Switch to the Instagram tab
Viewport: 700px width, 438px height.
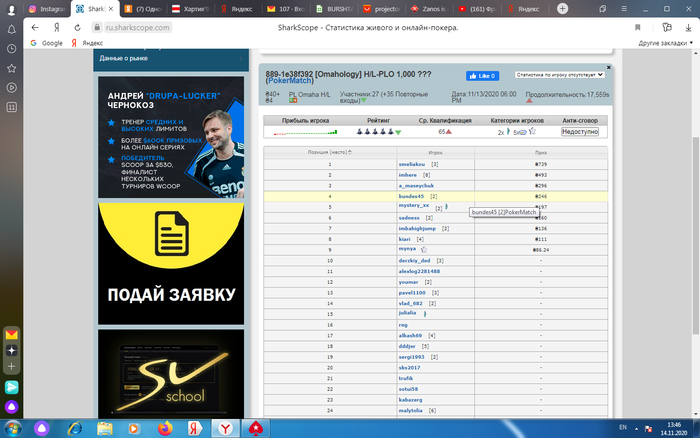(x=47, y=9)
